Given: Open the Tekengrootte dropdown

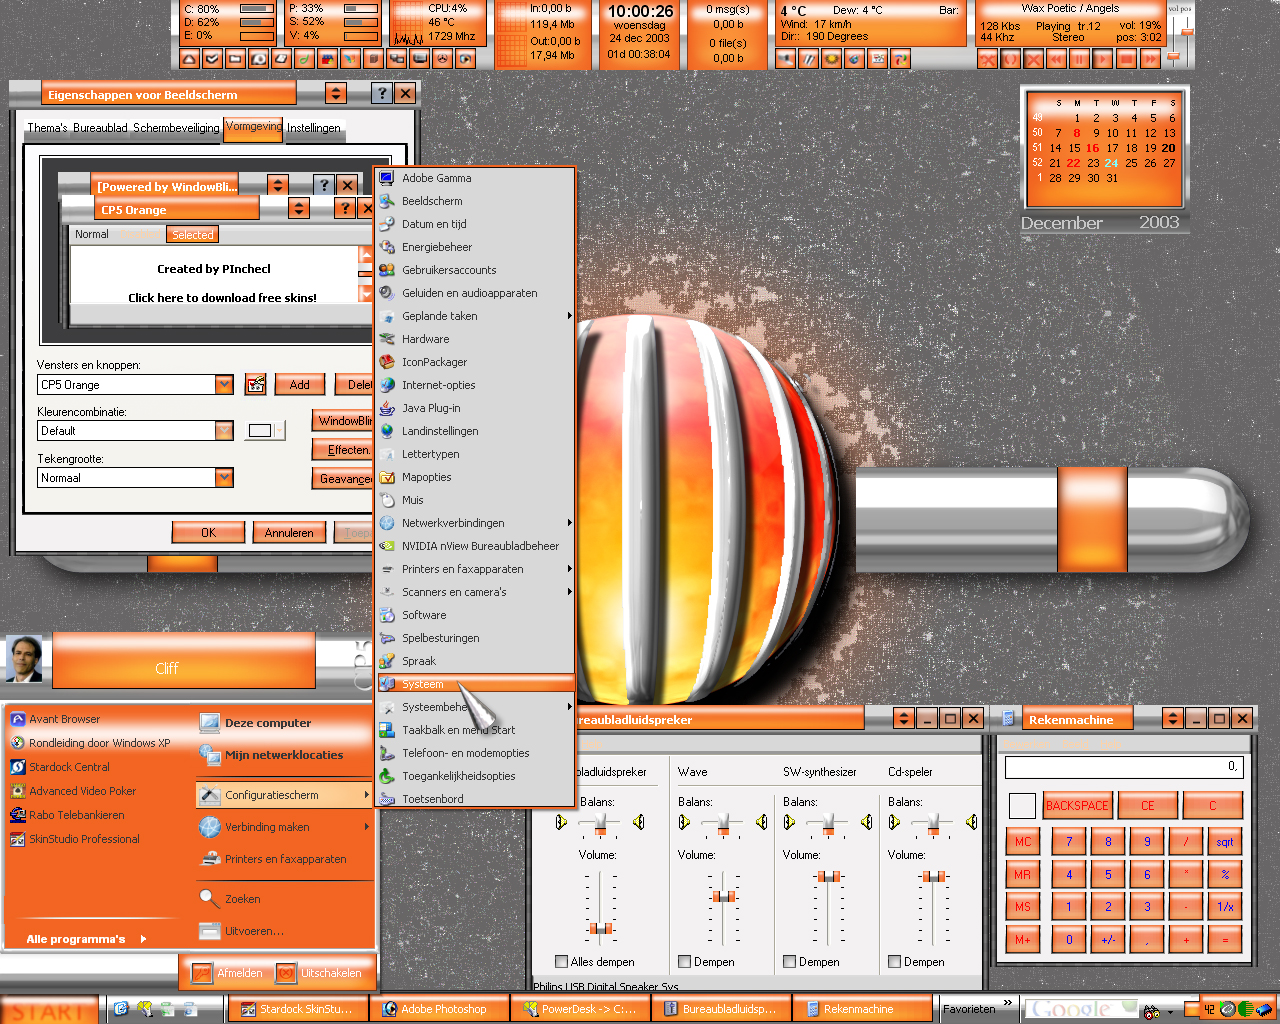Looking at the screenshot, I should click(x=224, y=478).
